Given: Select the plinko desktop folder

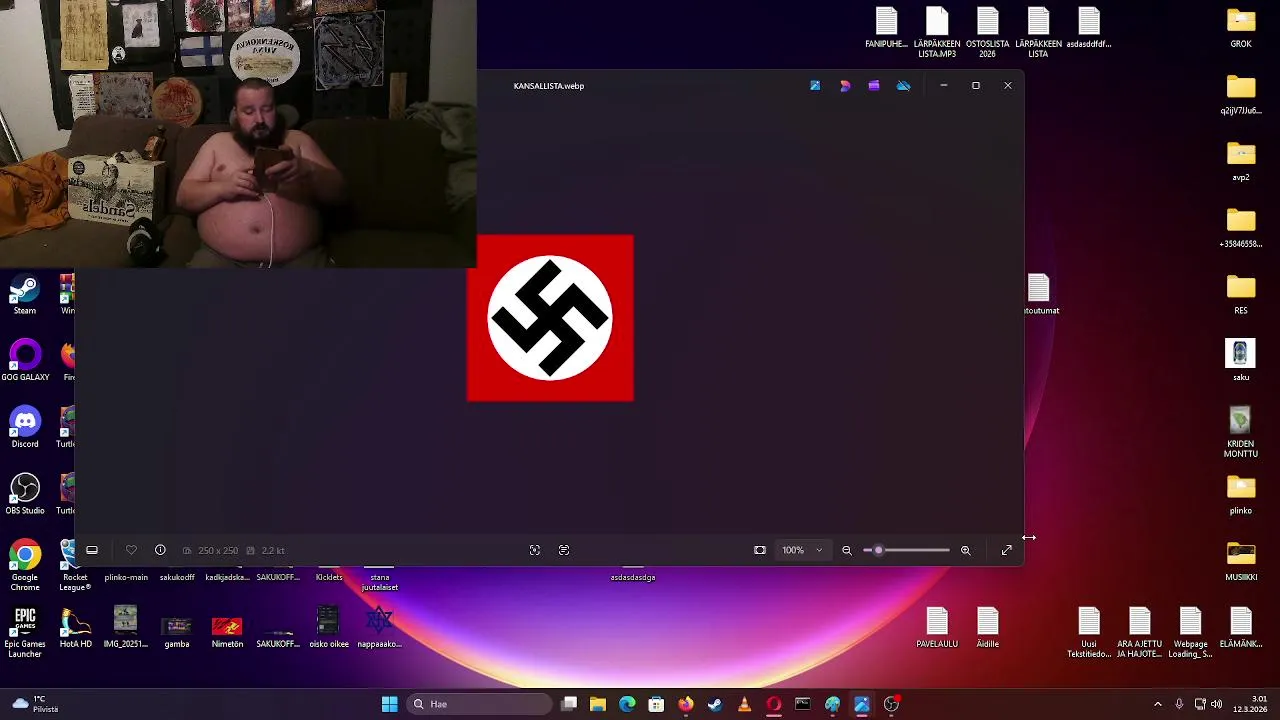Looking at the screenshot, I should click(1241, 495).
